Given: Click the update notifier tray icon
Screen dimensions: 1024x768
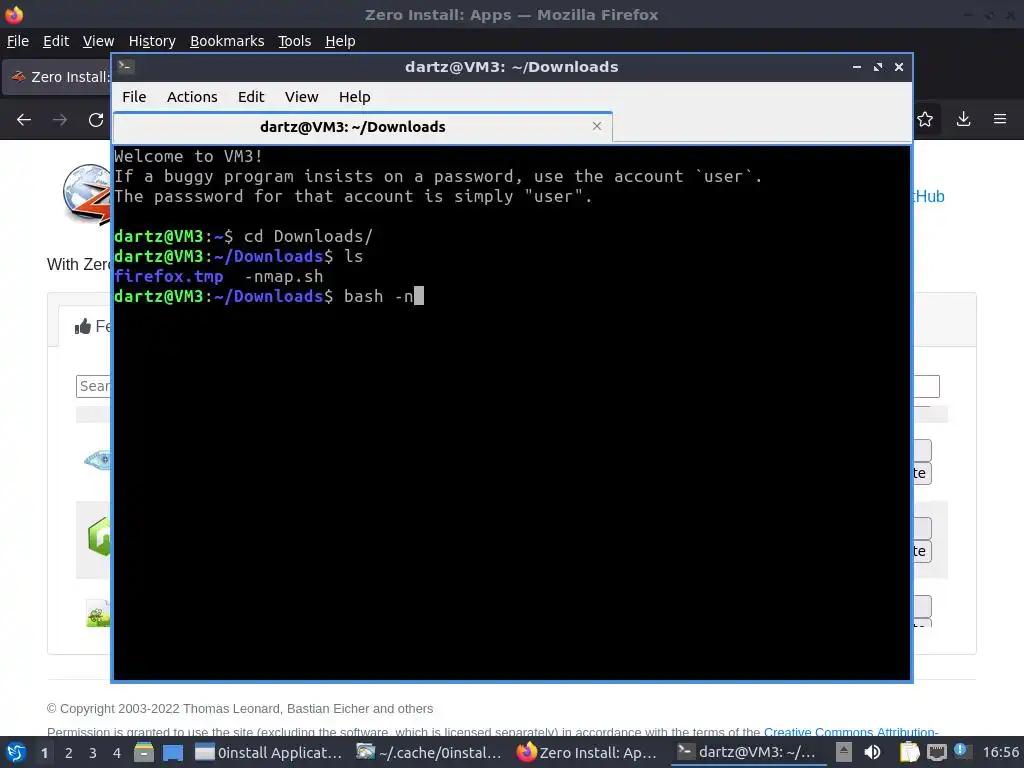Looking at the screenshot, I should 961,751.
